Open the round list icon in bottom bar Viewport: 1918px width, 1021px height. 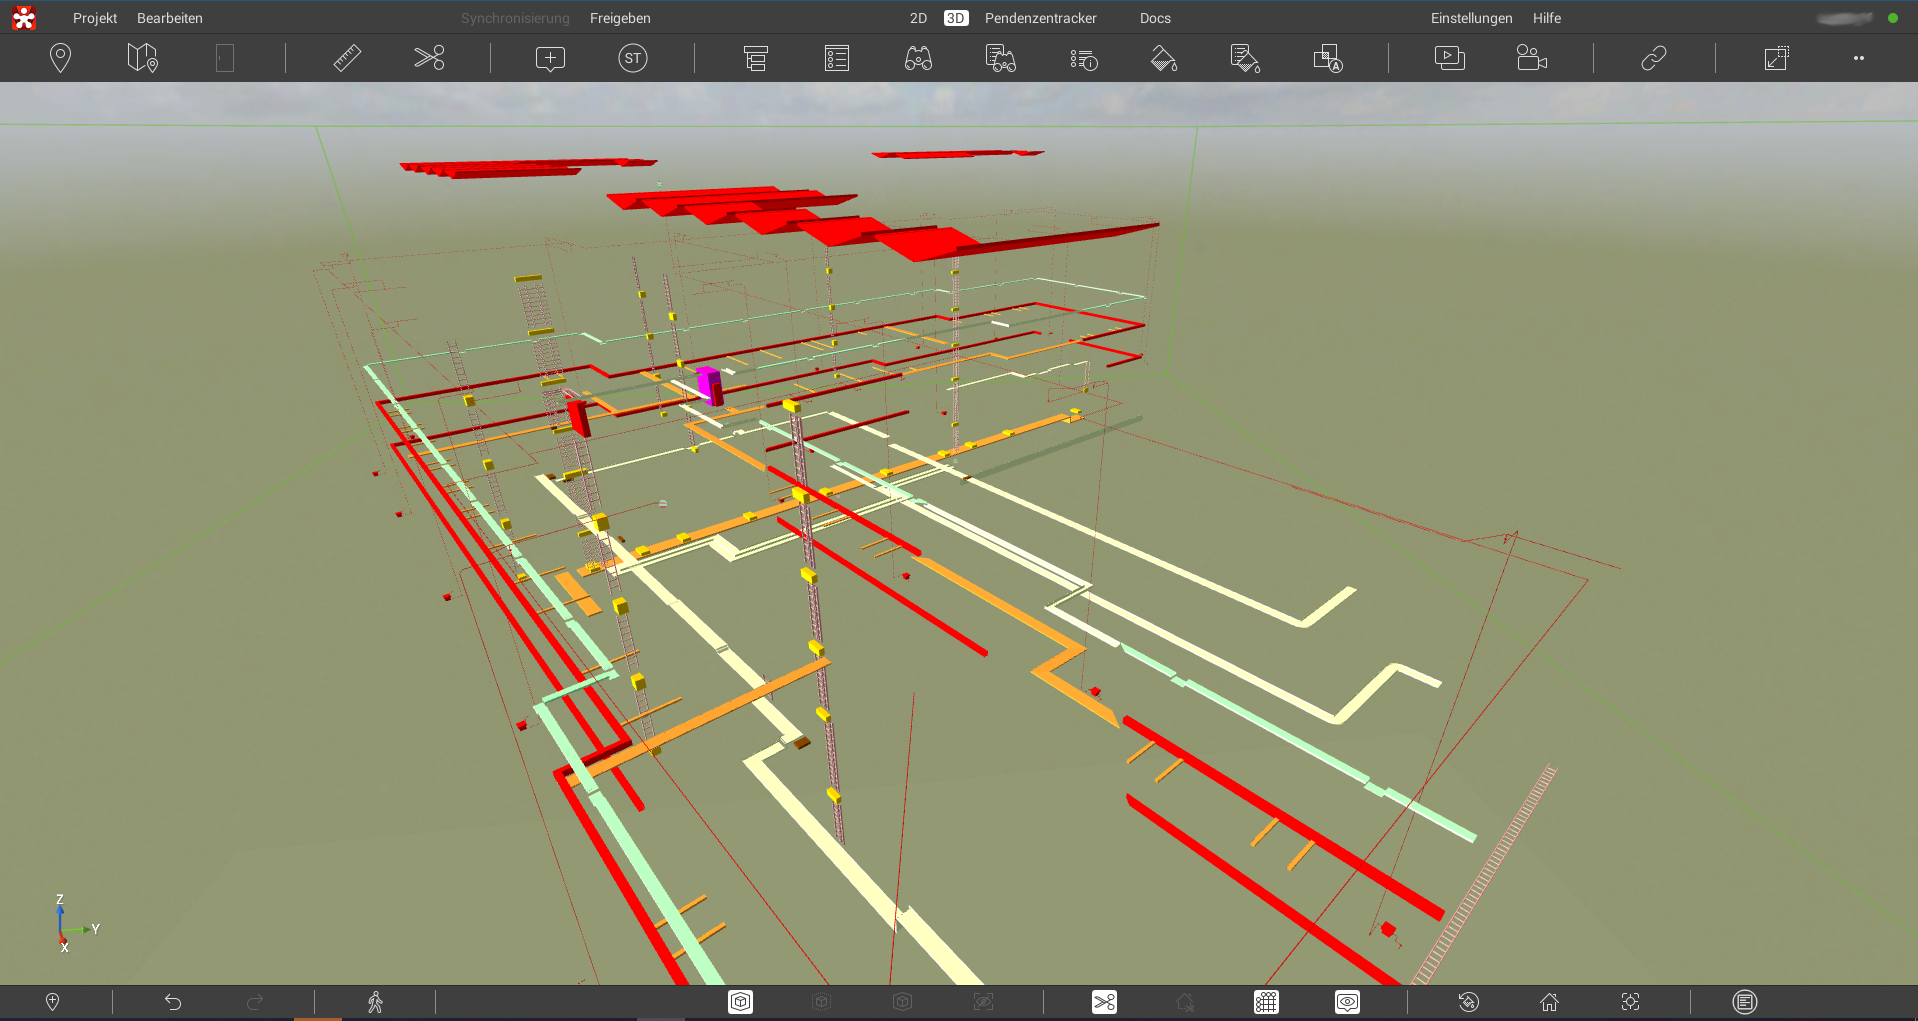[x=1745, y=1002]
